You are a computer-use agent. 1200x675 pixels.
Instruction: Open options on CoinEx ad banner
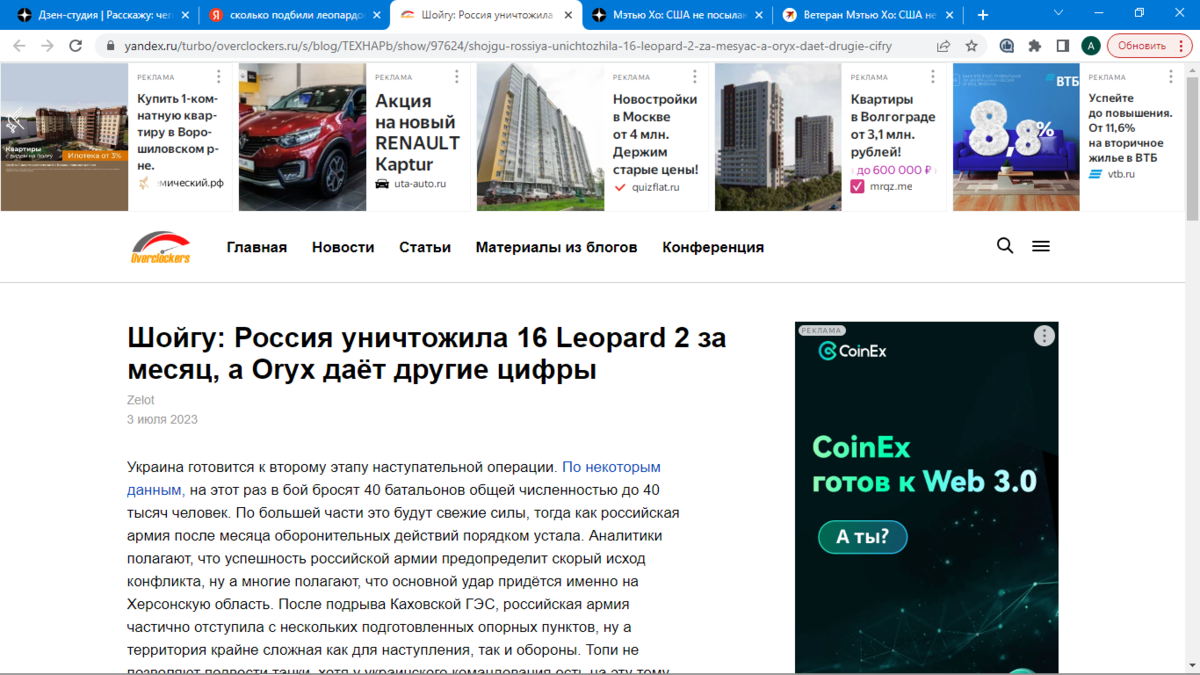1044,336
